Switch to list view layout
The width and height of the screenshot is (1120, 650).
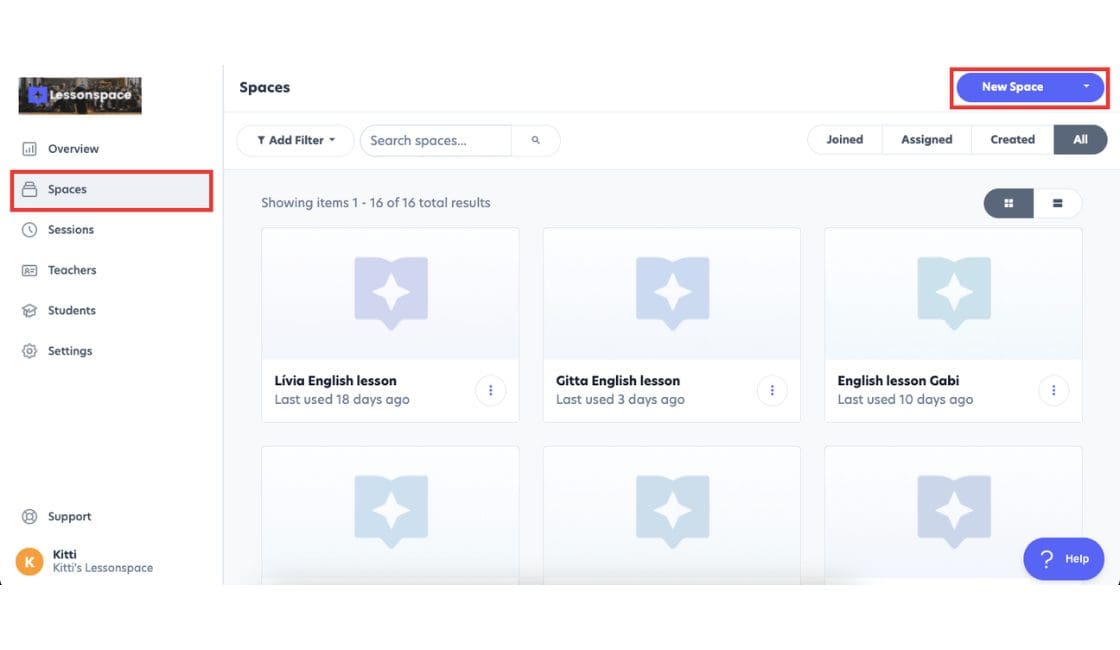click(1057, 203)
